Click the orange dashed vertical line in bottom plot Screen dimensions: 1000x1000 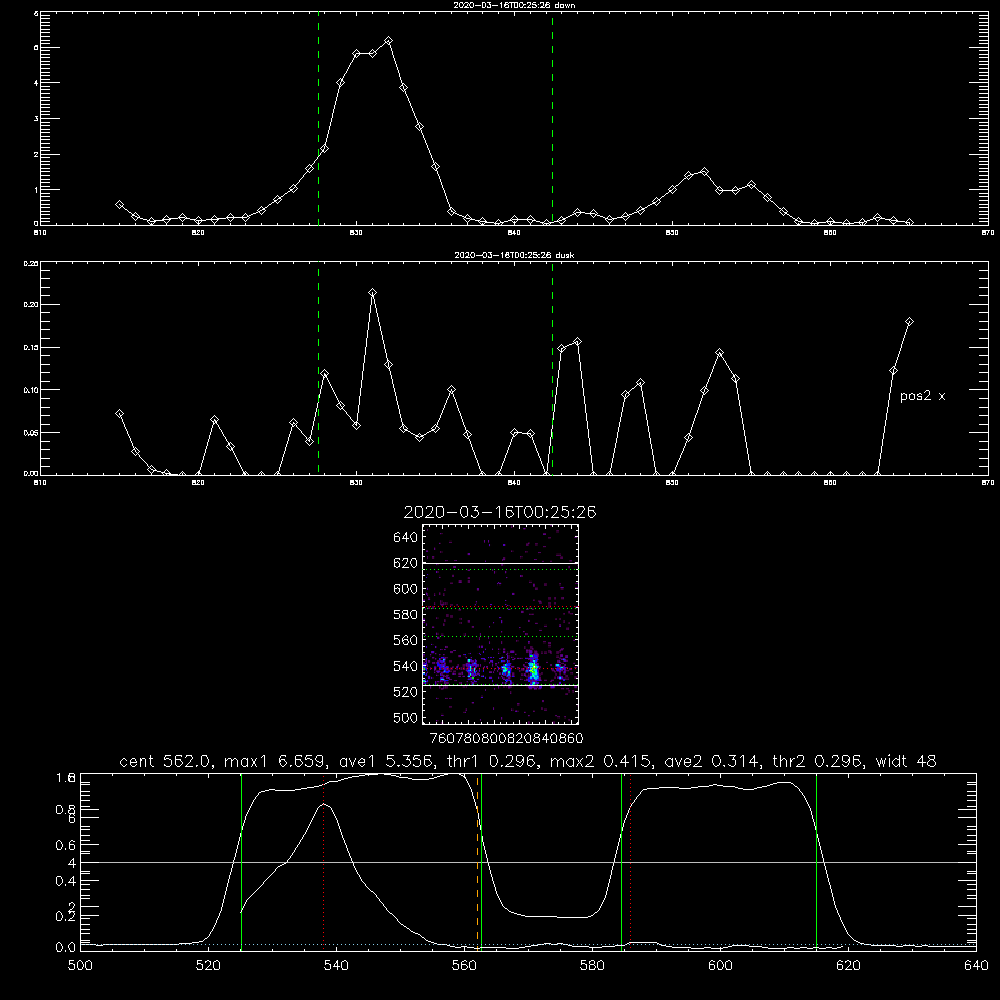click(x=477, y=862)
